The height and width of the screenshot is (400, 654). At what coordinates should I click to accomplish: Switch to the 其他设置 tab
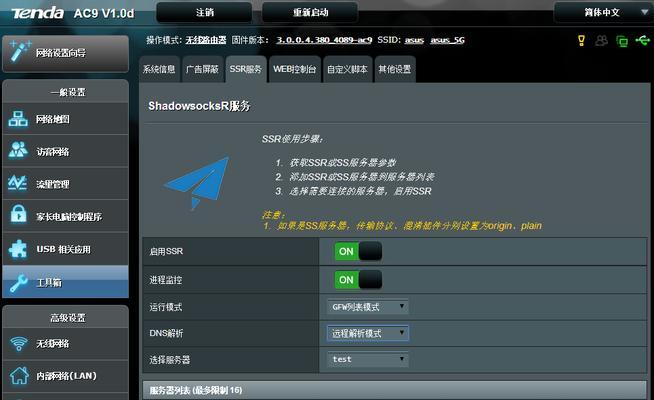[x=395, y=69]
